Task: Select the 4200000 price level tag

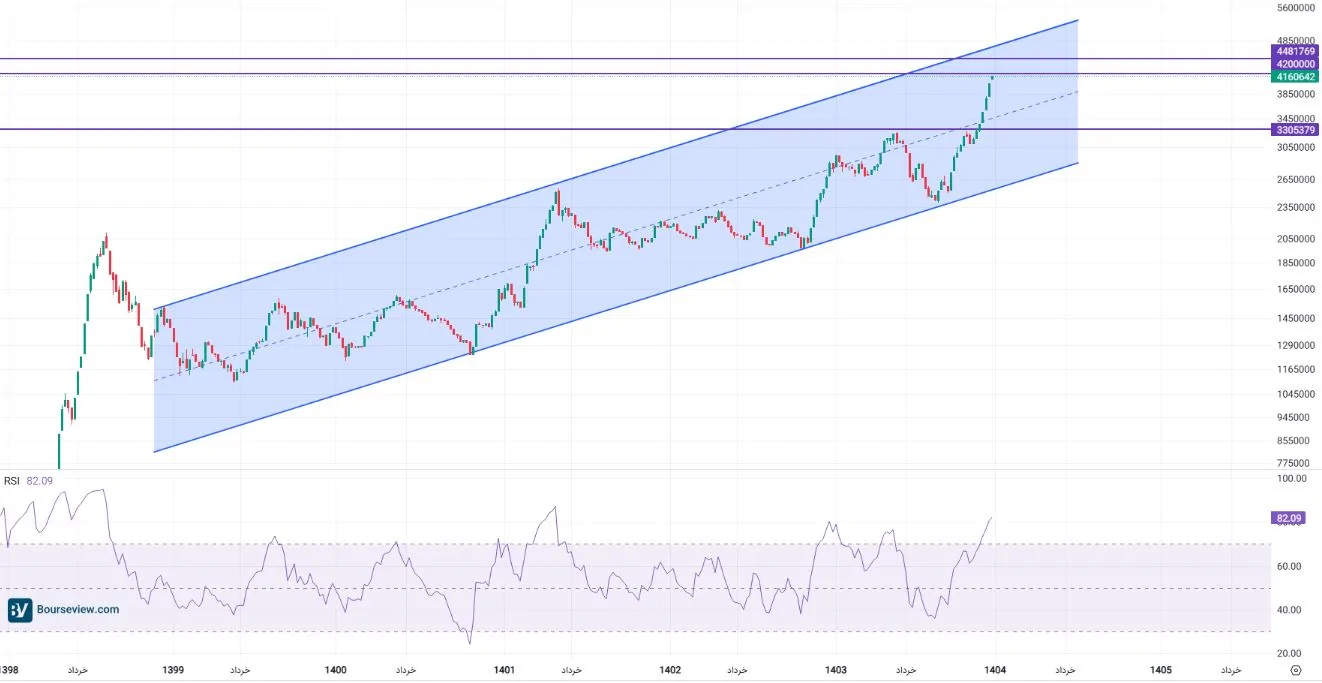Action: coord(1294,63)
